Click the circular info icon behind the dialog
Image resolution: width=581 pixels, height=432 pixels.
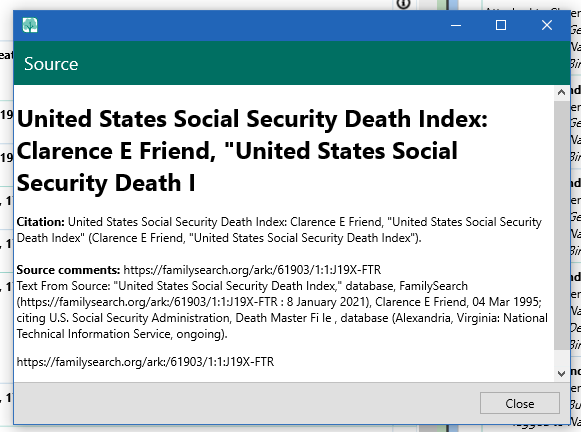pyautogui.click(x=404, y=4)
